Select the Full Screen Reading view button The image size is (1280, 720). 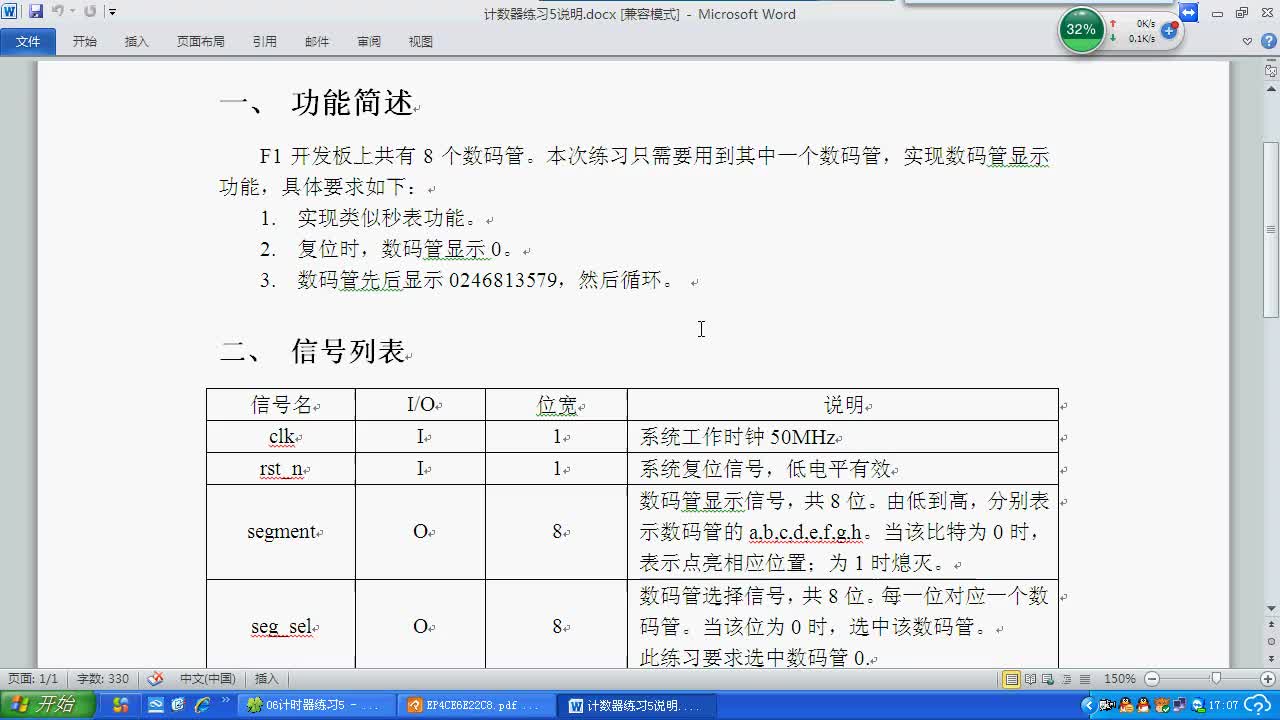point(1030,679)
